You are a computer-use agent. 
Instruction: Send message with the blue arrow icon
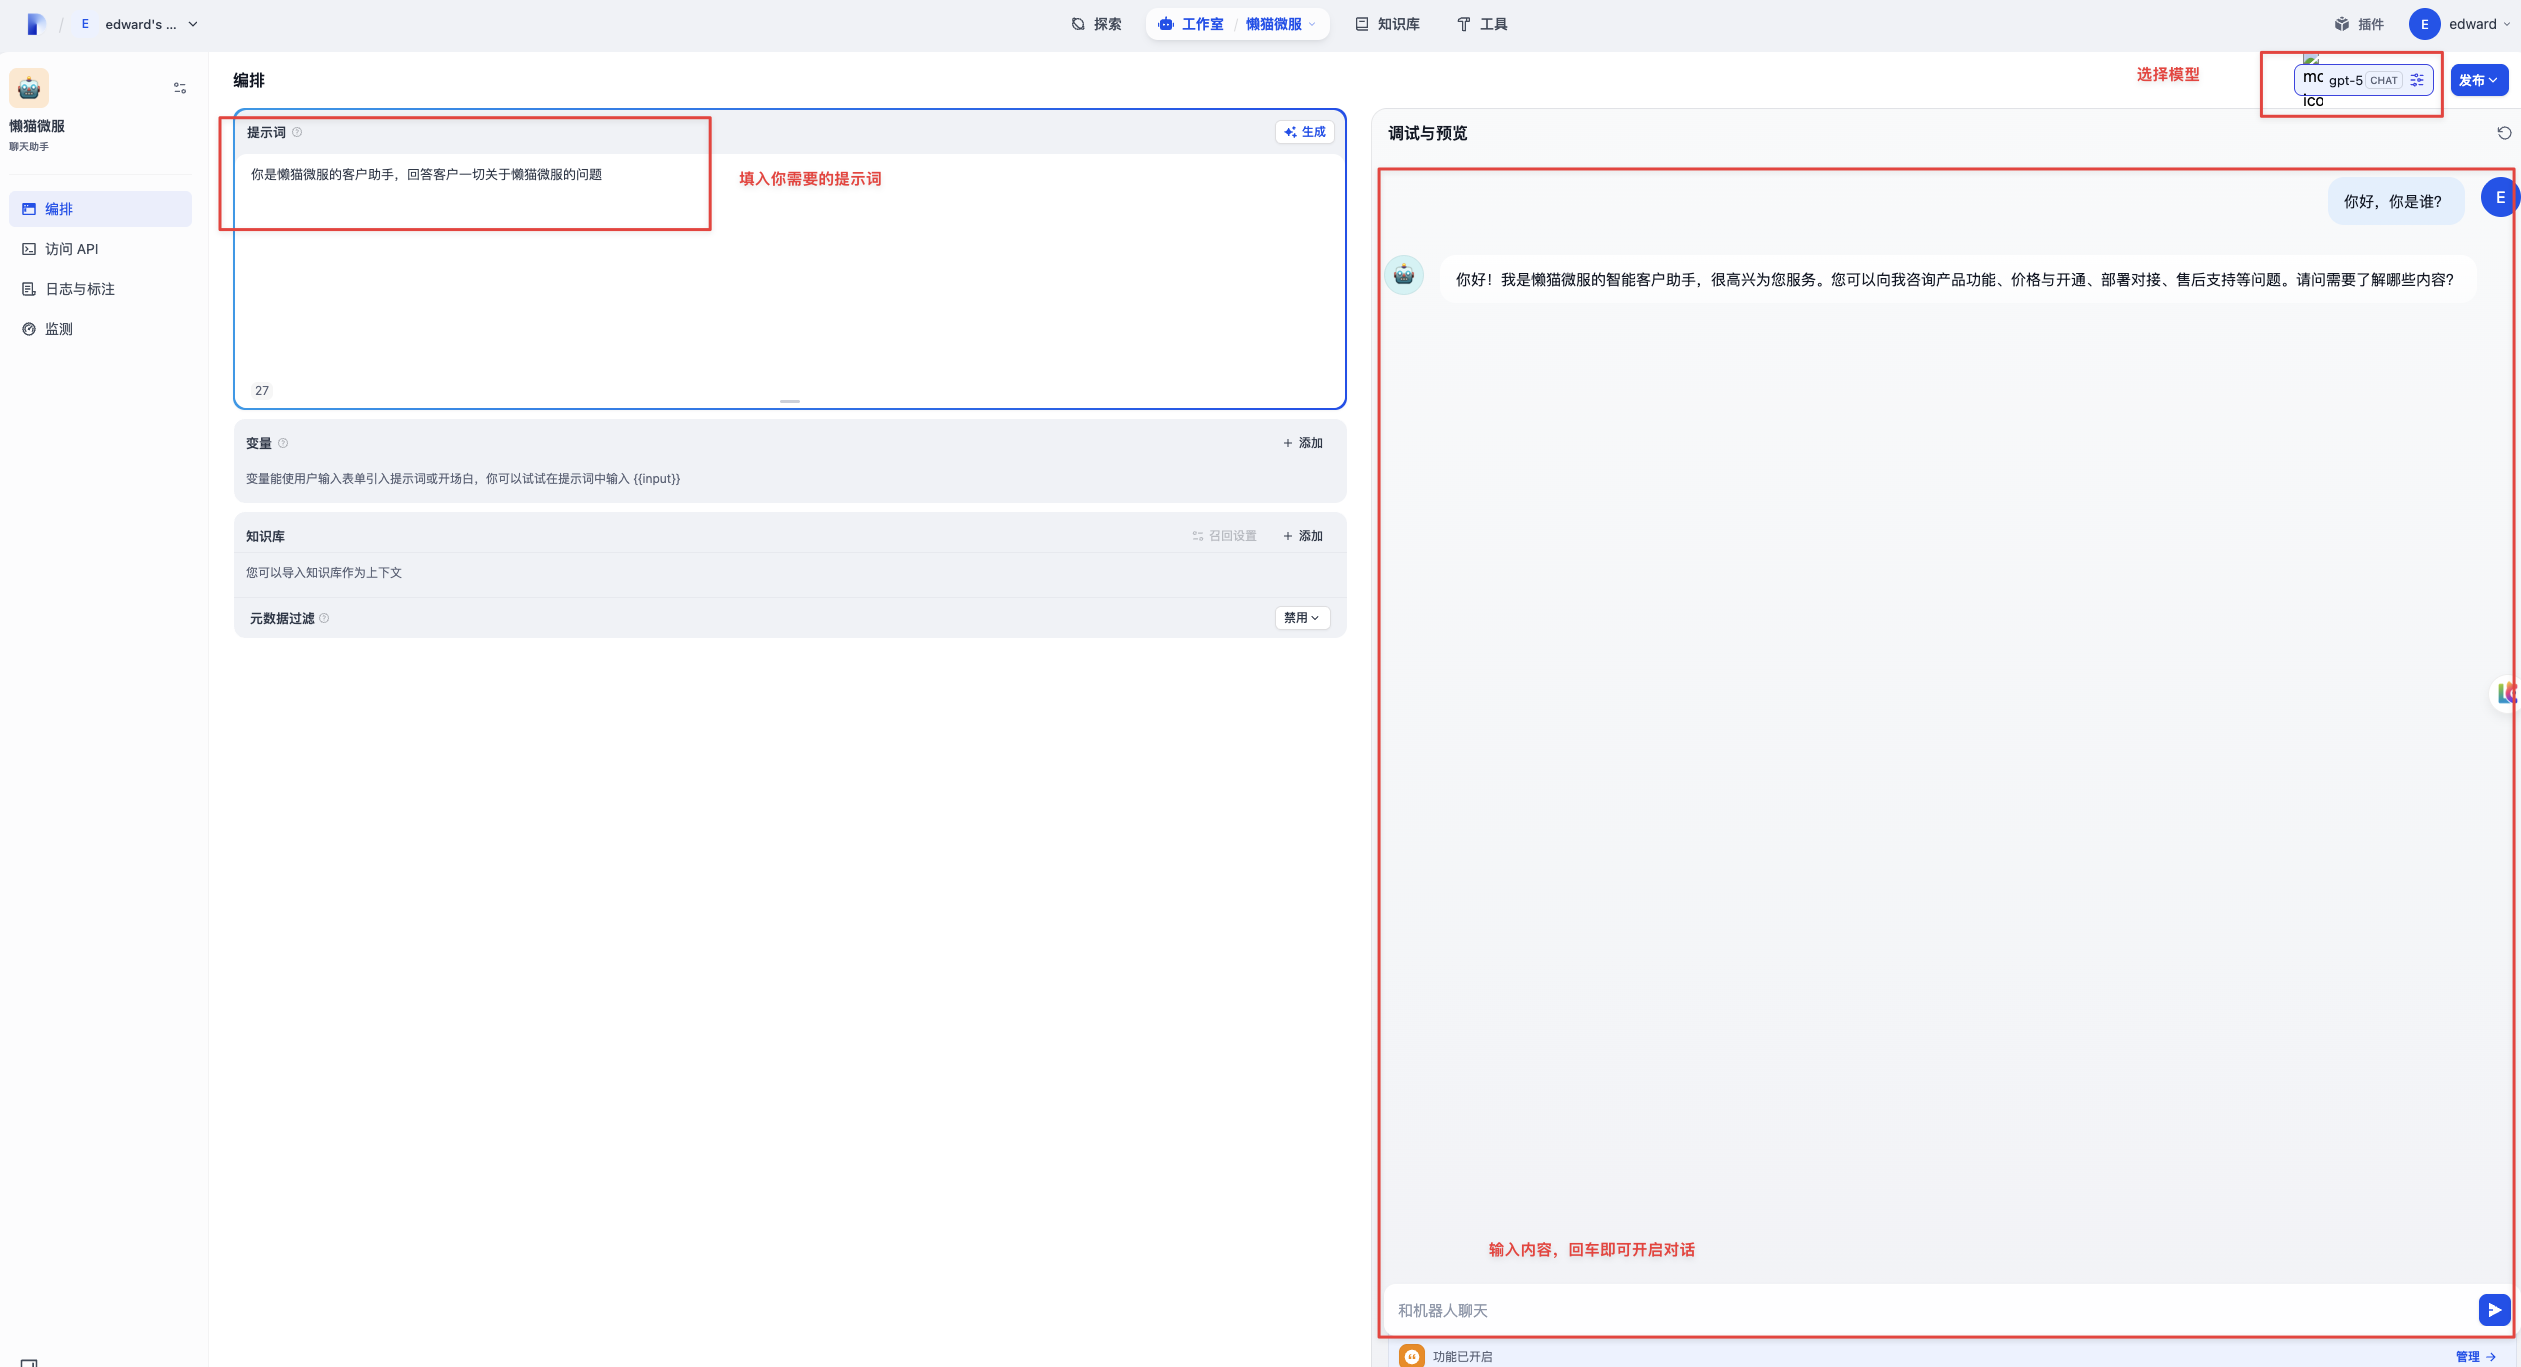pos(2494,1309)
